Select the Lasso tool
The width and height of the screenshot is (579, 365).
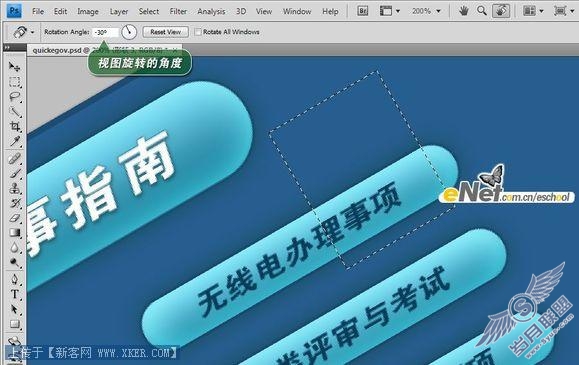14,97
